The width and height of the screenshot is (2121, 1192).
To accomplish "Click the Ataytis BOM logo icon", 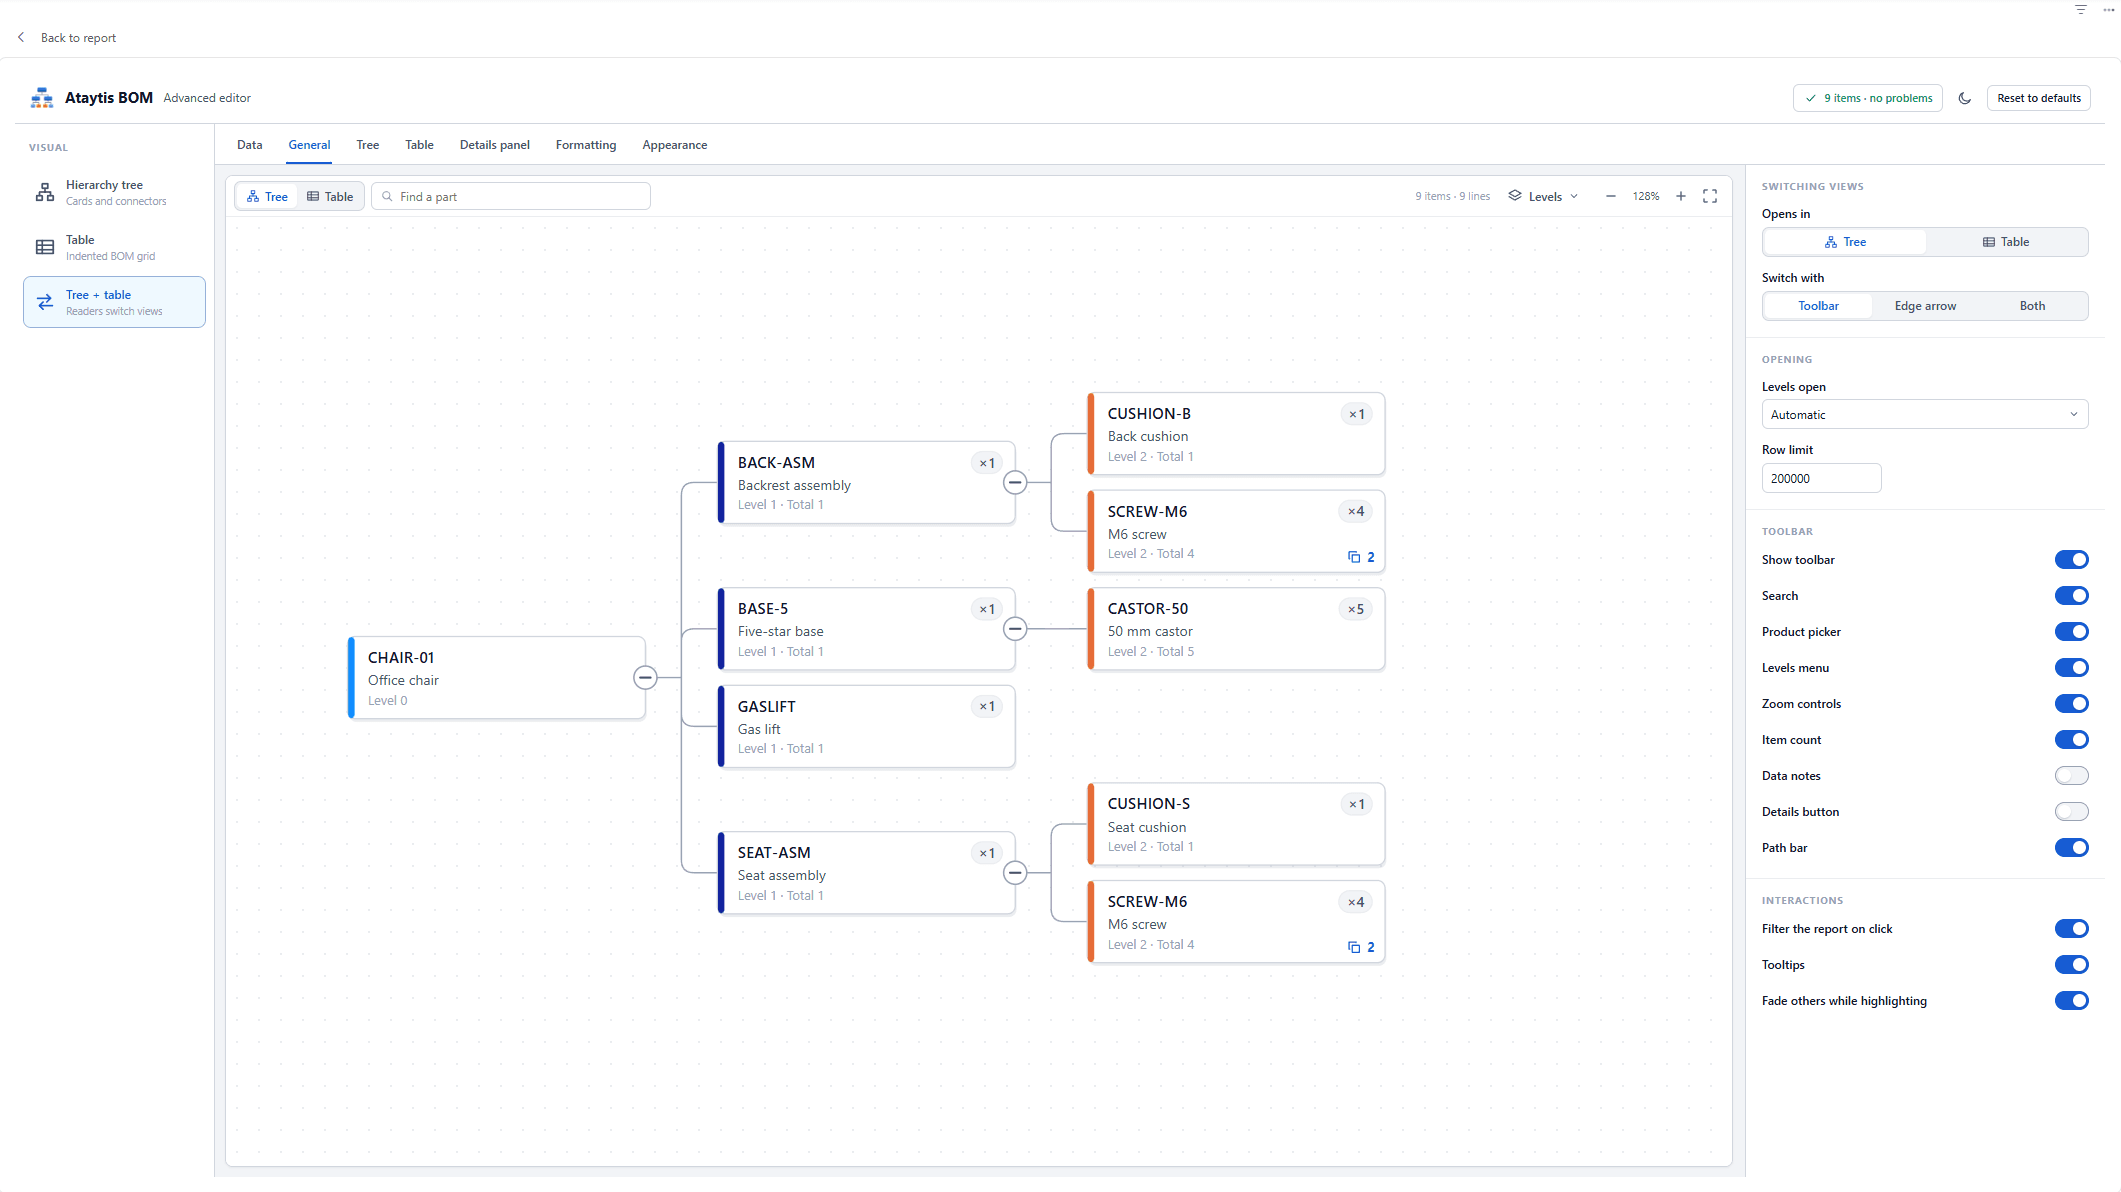I will pyautogui.click(x=42, y=98).
